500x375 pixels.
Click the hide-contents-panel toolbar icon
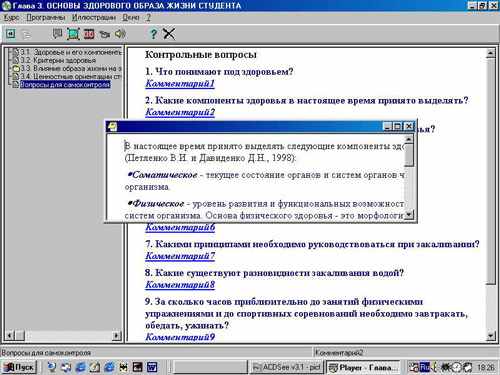click(x=11, y=34)
